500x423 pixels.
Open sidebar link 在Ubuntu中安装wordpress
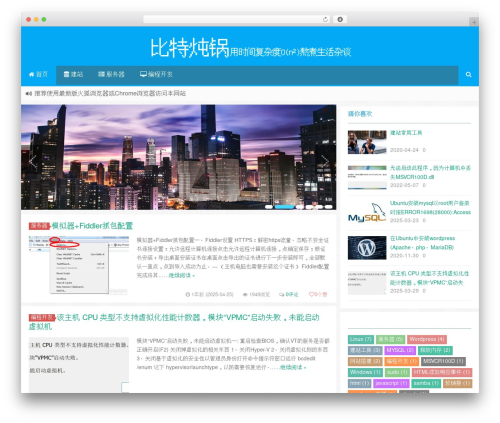click(422, 243)
